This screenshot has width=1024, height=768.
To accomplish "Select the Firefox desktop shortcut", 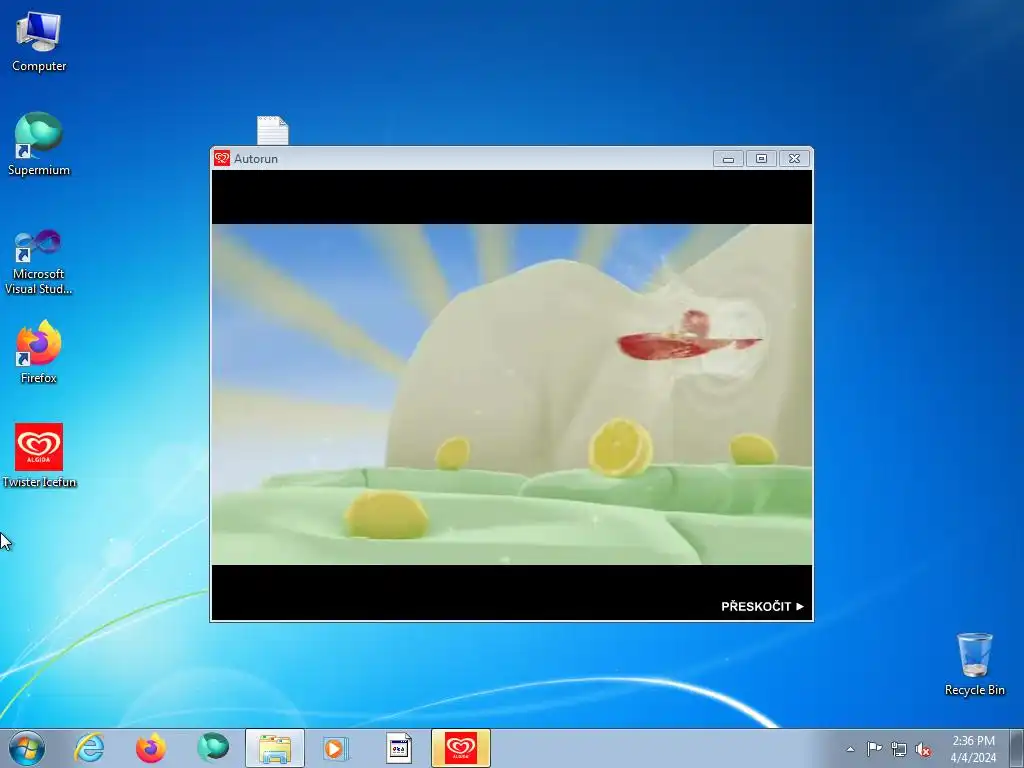I will tap(39, 351).
